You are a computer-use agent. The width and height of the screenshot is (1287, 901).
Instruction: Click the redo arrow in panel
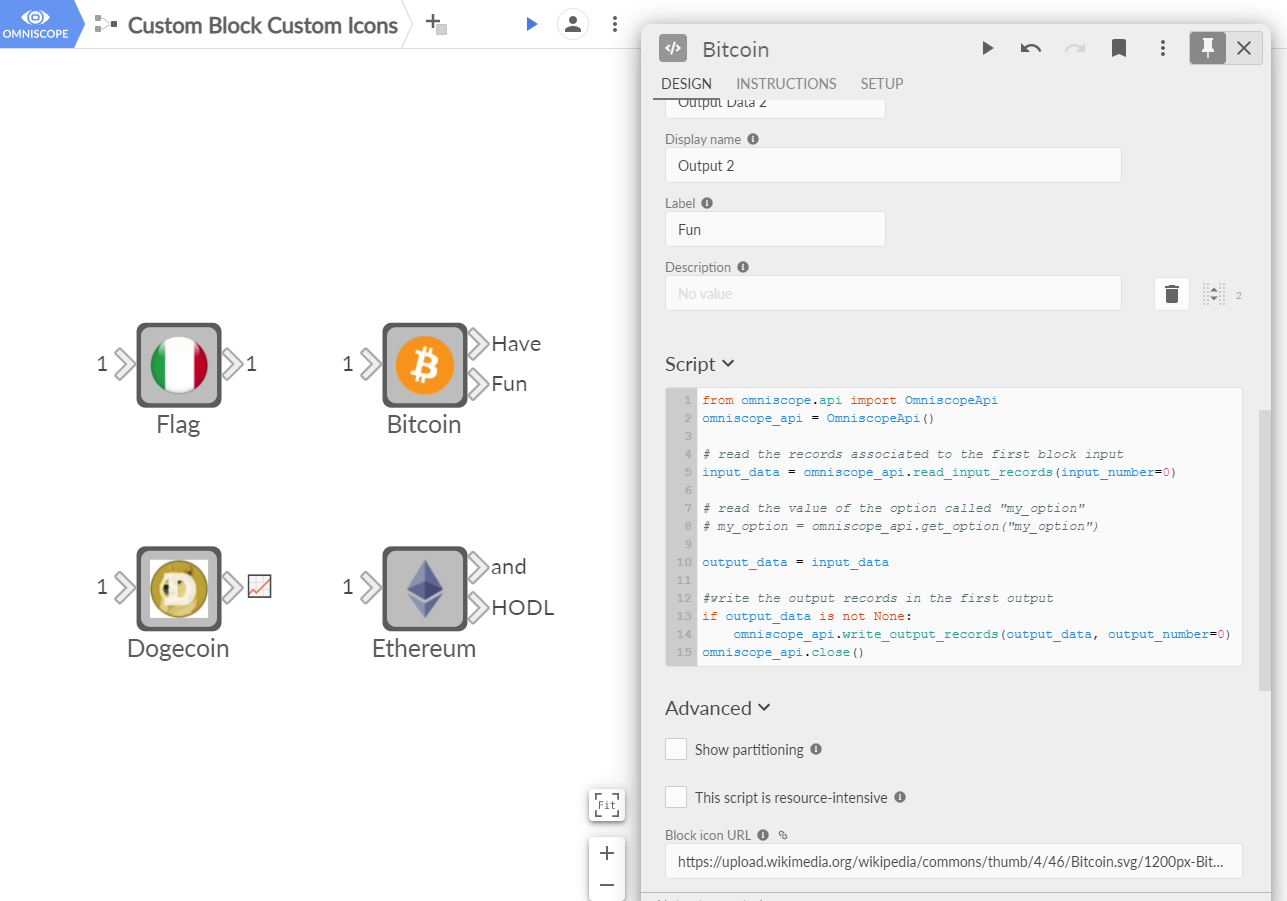pos(1075,48)
